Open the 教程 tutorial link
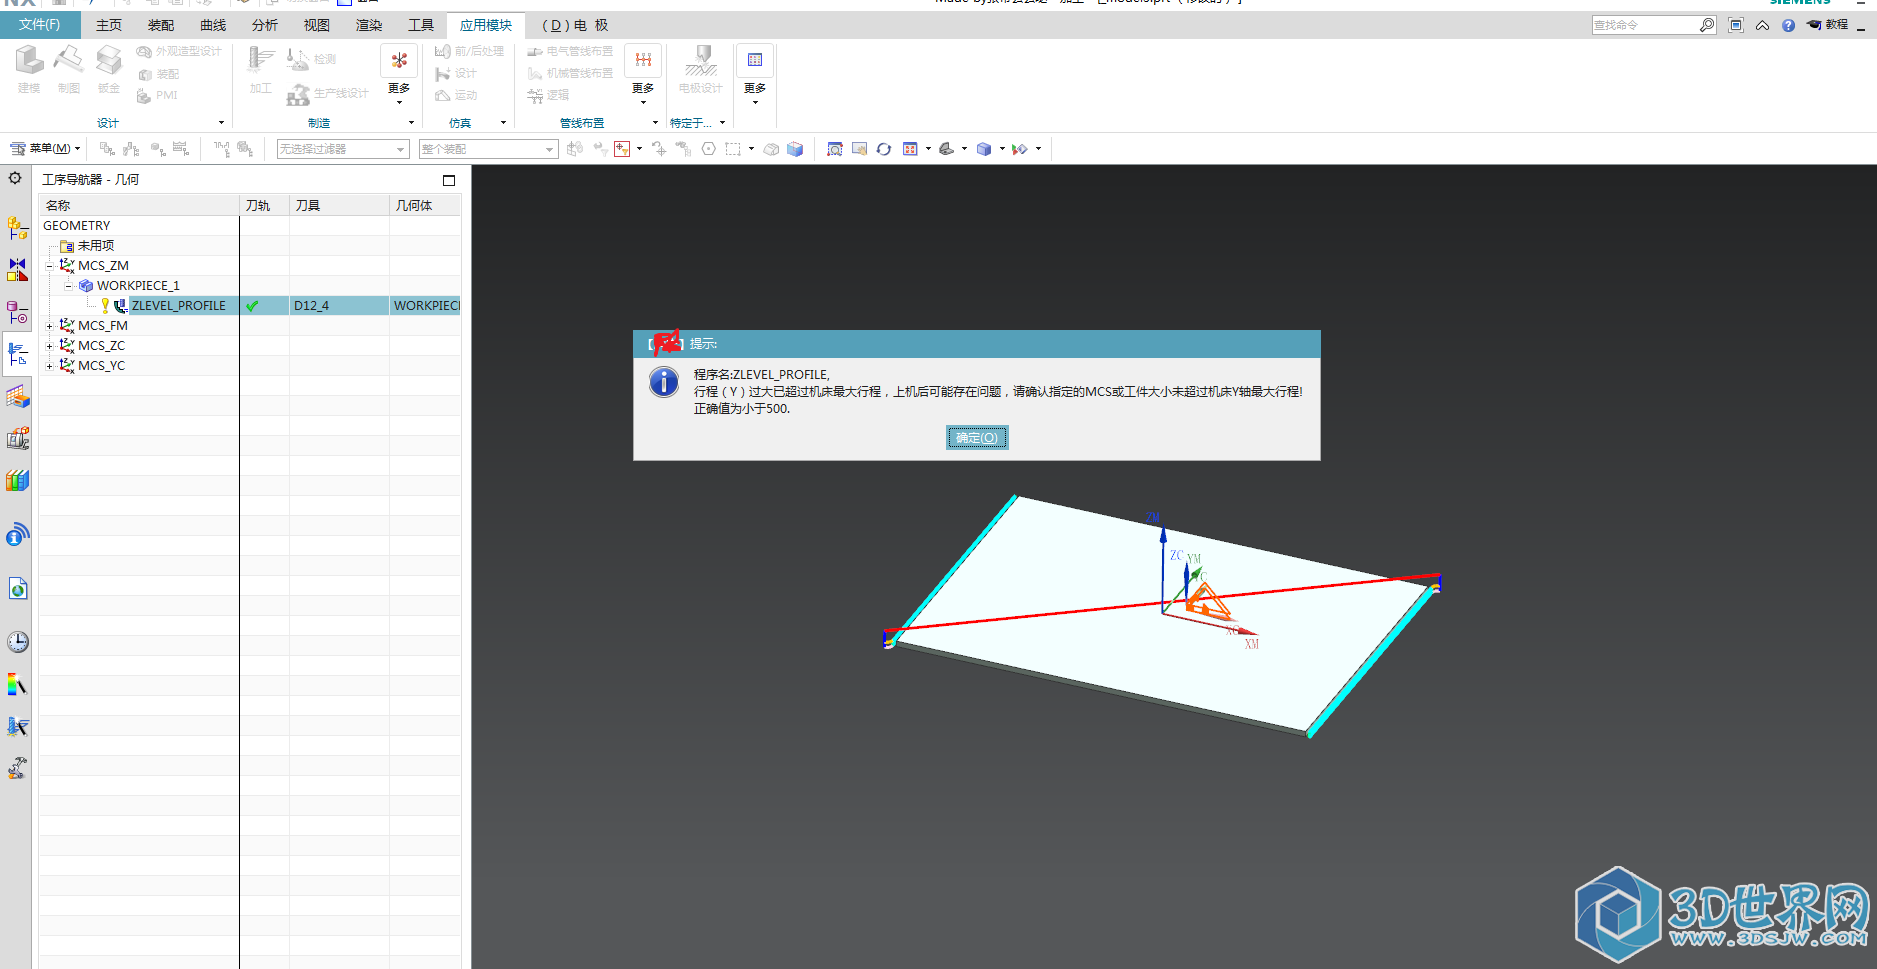Image resolution: width=1877 pixels, height=969 pixels. 1828,25
